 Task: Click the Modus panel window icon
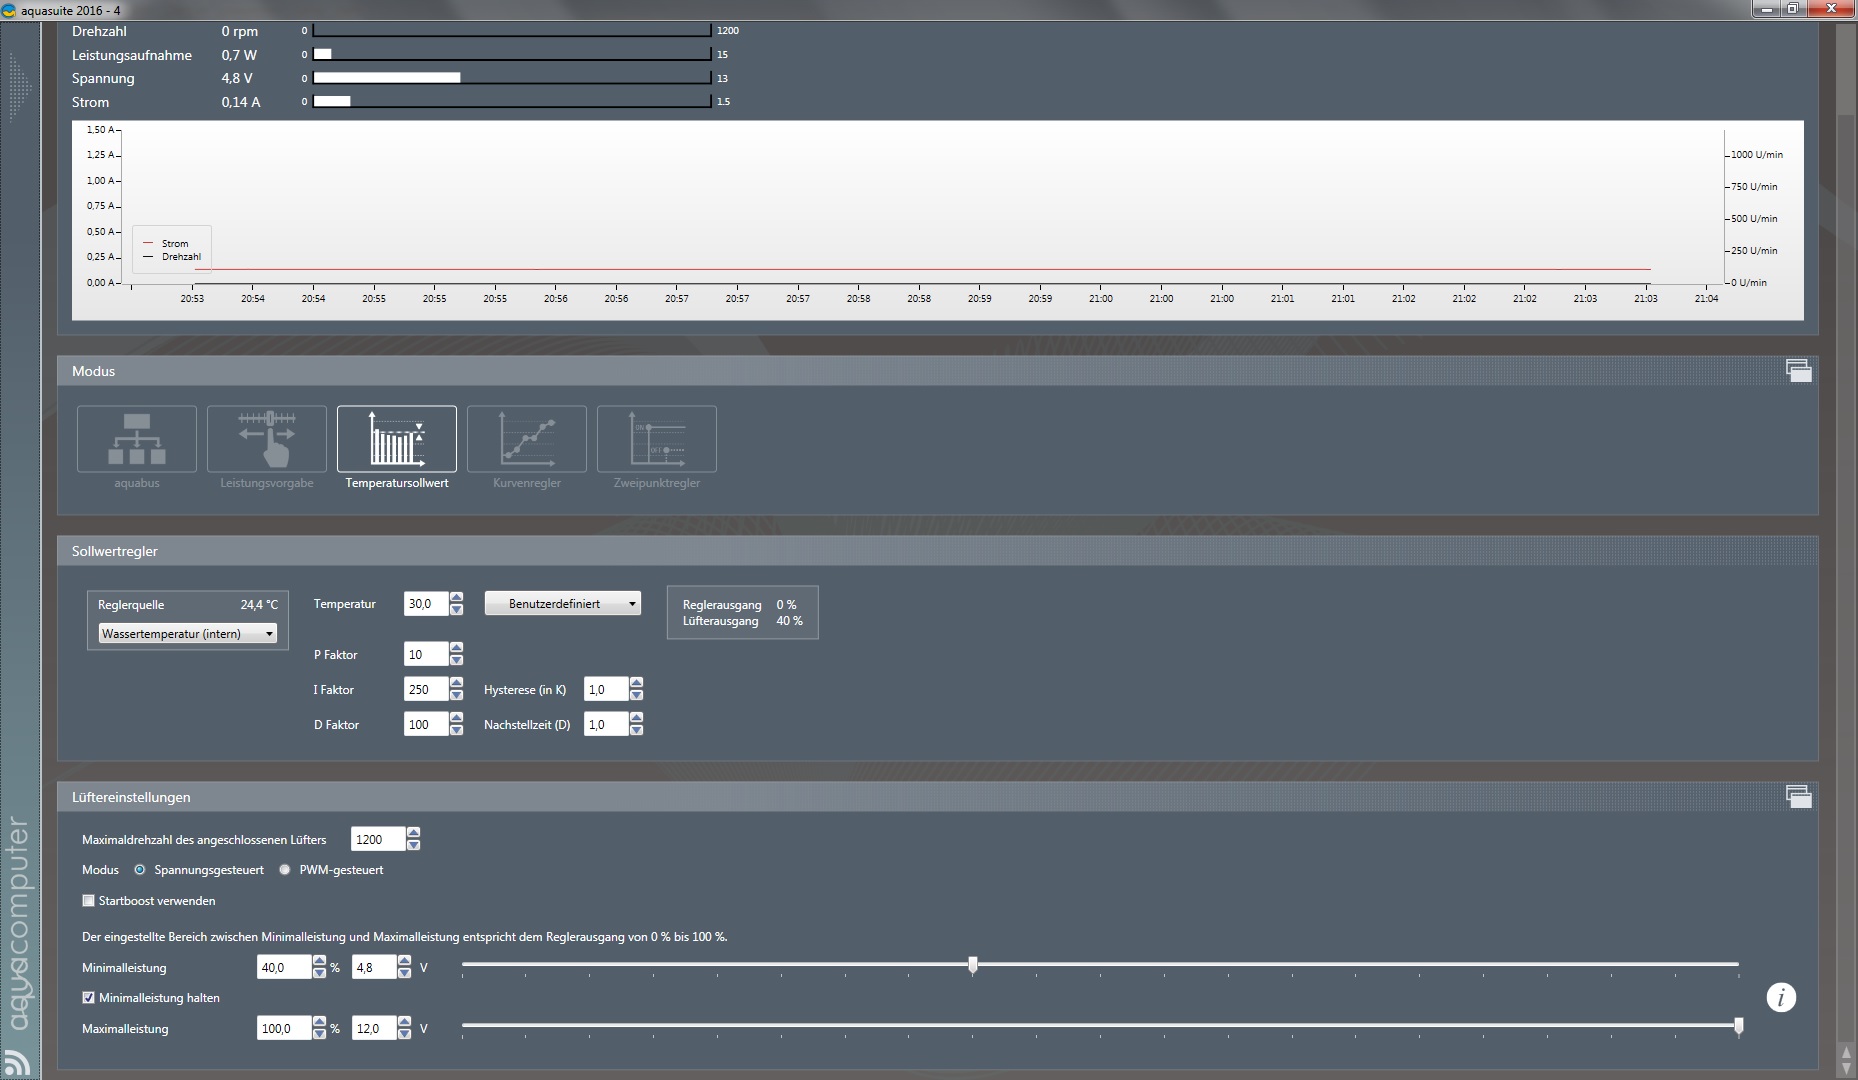click(x=1798, y=371)
